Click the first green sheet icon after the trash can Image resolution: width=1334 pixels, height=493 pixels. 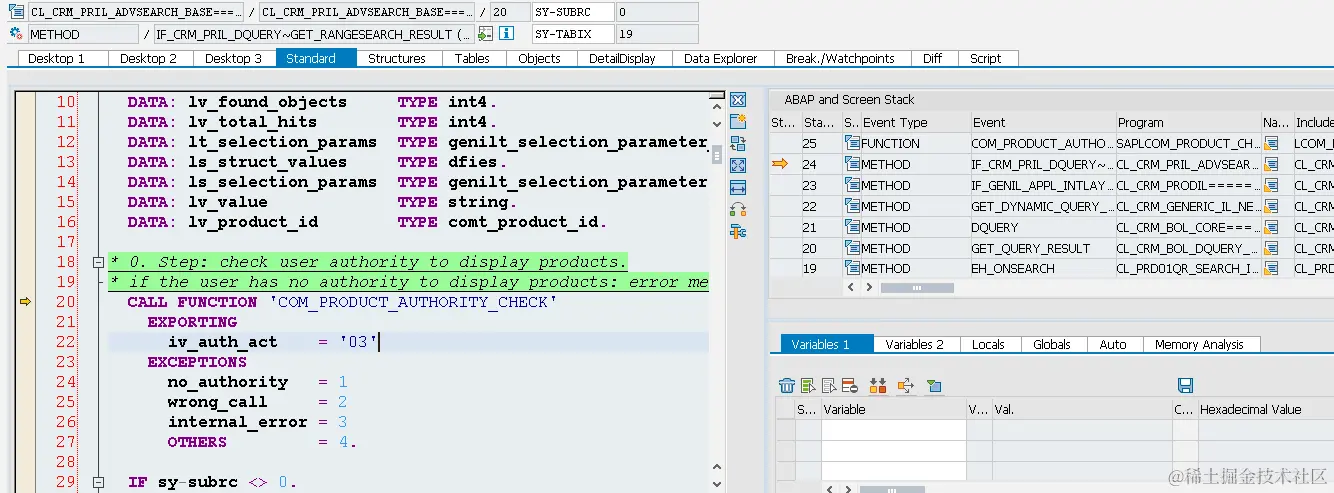[x=809, y=386]
